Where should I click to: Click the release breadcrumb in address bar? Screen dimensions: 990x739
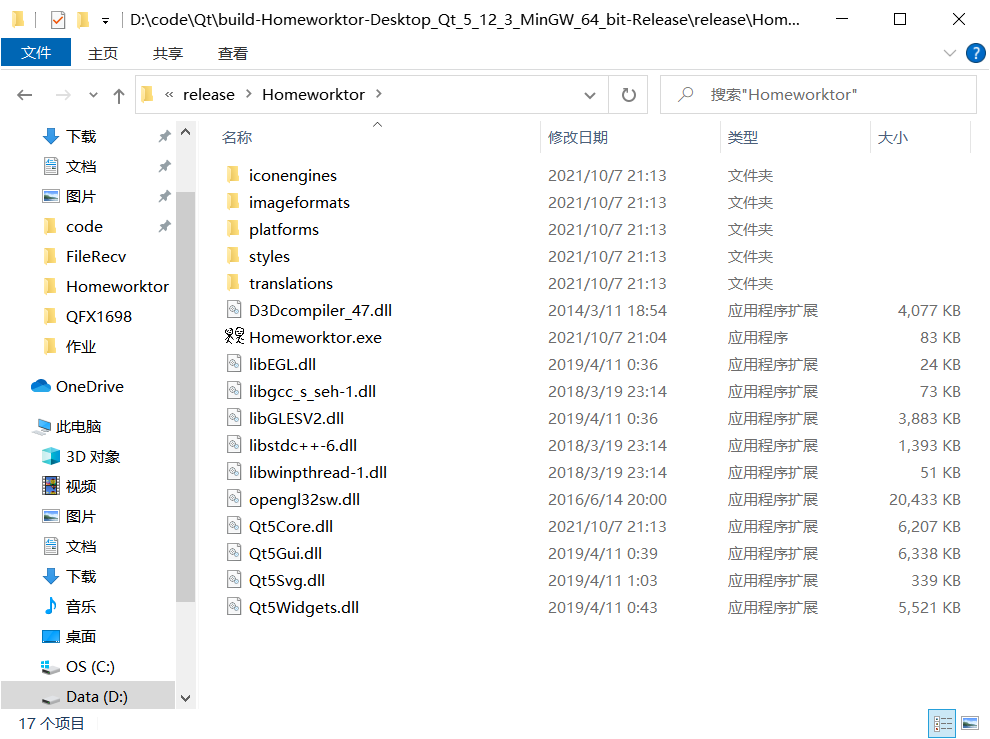[x=208, y=95]
